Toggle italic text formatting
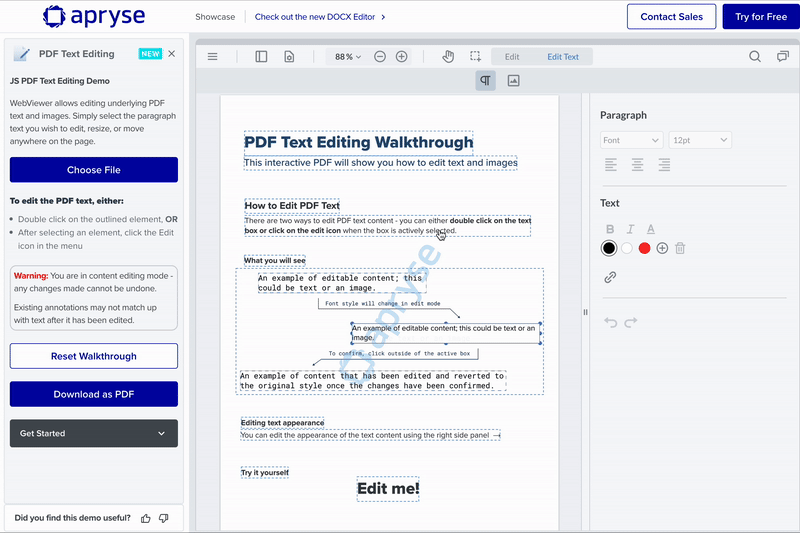The width and height of the screenshot is (800, 533). coord(630,229)
